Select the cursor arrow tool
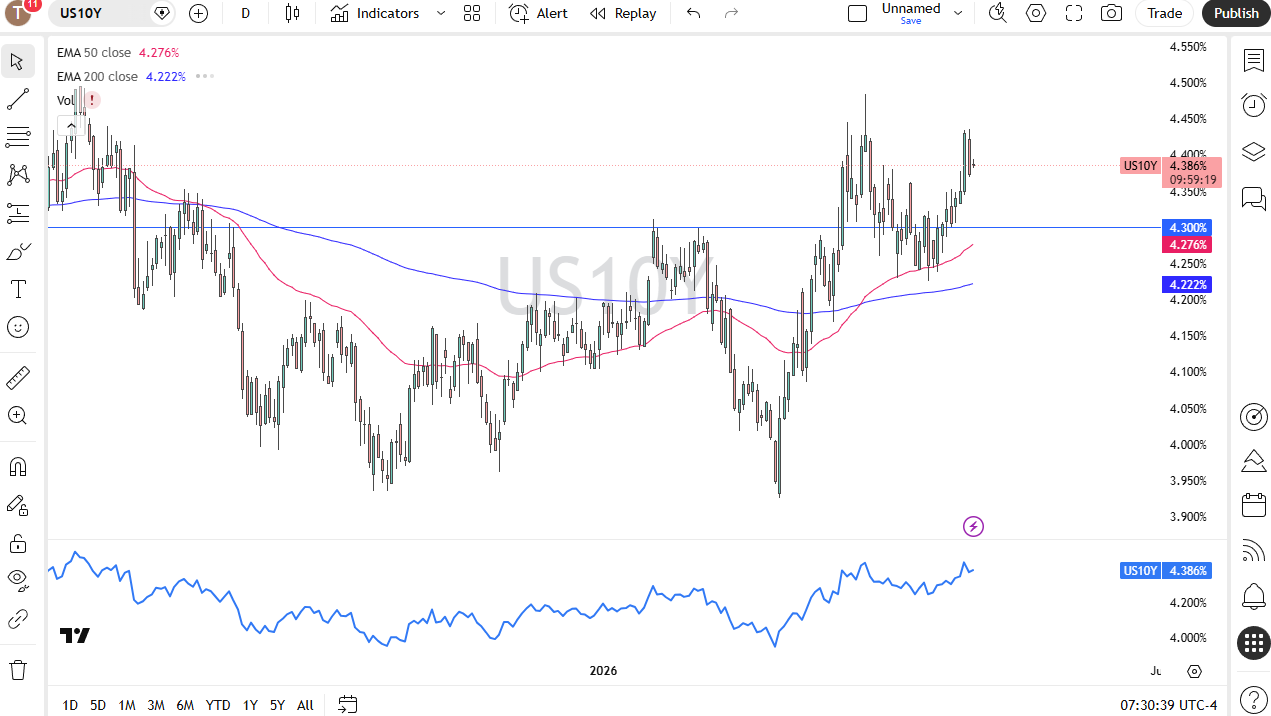 17,61
